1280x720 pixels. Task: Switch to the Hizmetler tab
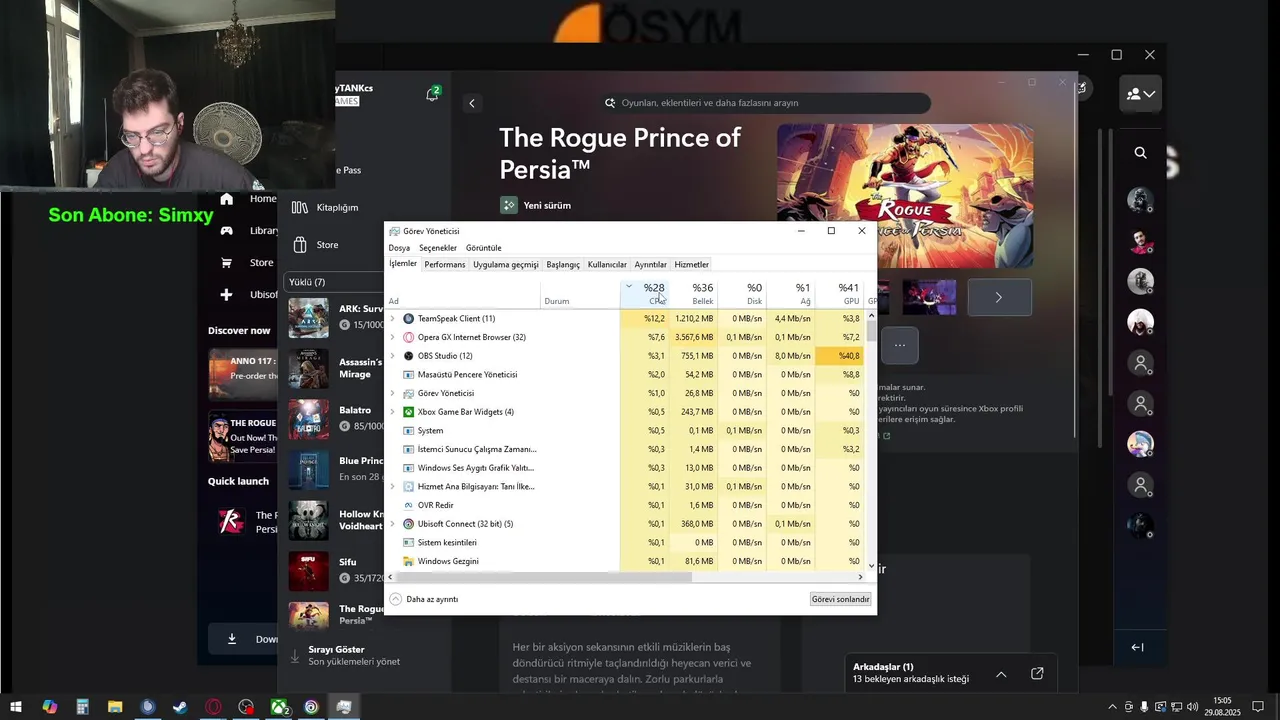pos(692,265)
